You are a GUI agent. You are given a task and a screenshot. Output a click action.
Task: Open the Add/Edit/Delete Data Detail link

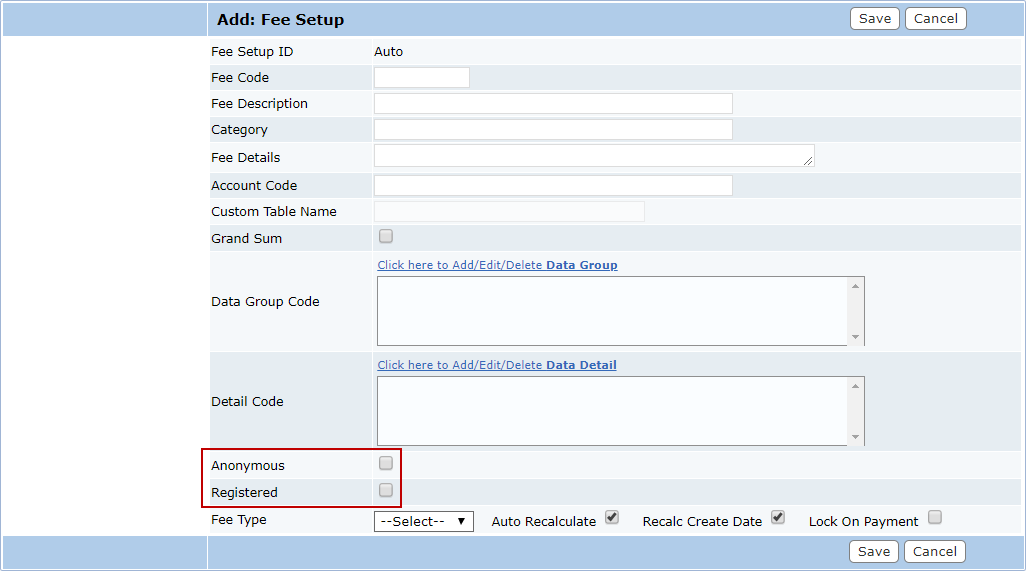point(497,365)
